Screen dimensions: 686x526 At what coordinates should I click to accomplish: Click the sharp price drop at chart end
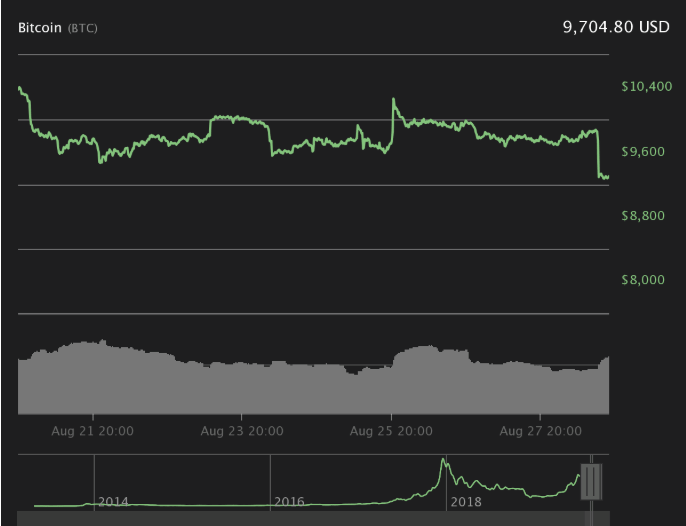point(598,153)
